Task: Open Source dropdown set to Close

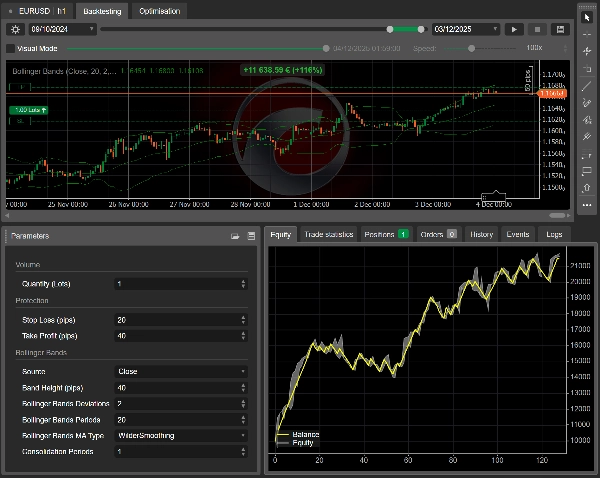Action: tap(181, 372)
